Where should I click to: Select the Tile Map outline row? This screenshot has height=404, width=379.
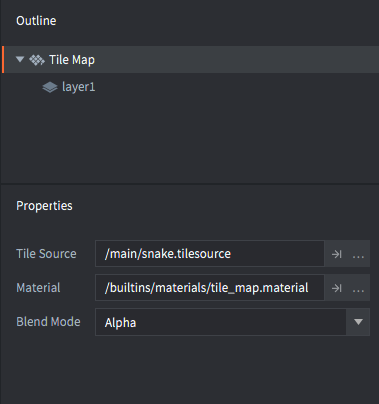click(x=190, y=60)
